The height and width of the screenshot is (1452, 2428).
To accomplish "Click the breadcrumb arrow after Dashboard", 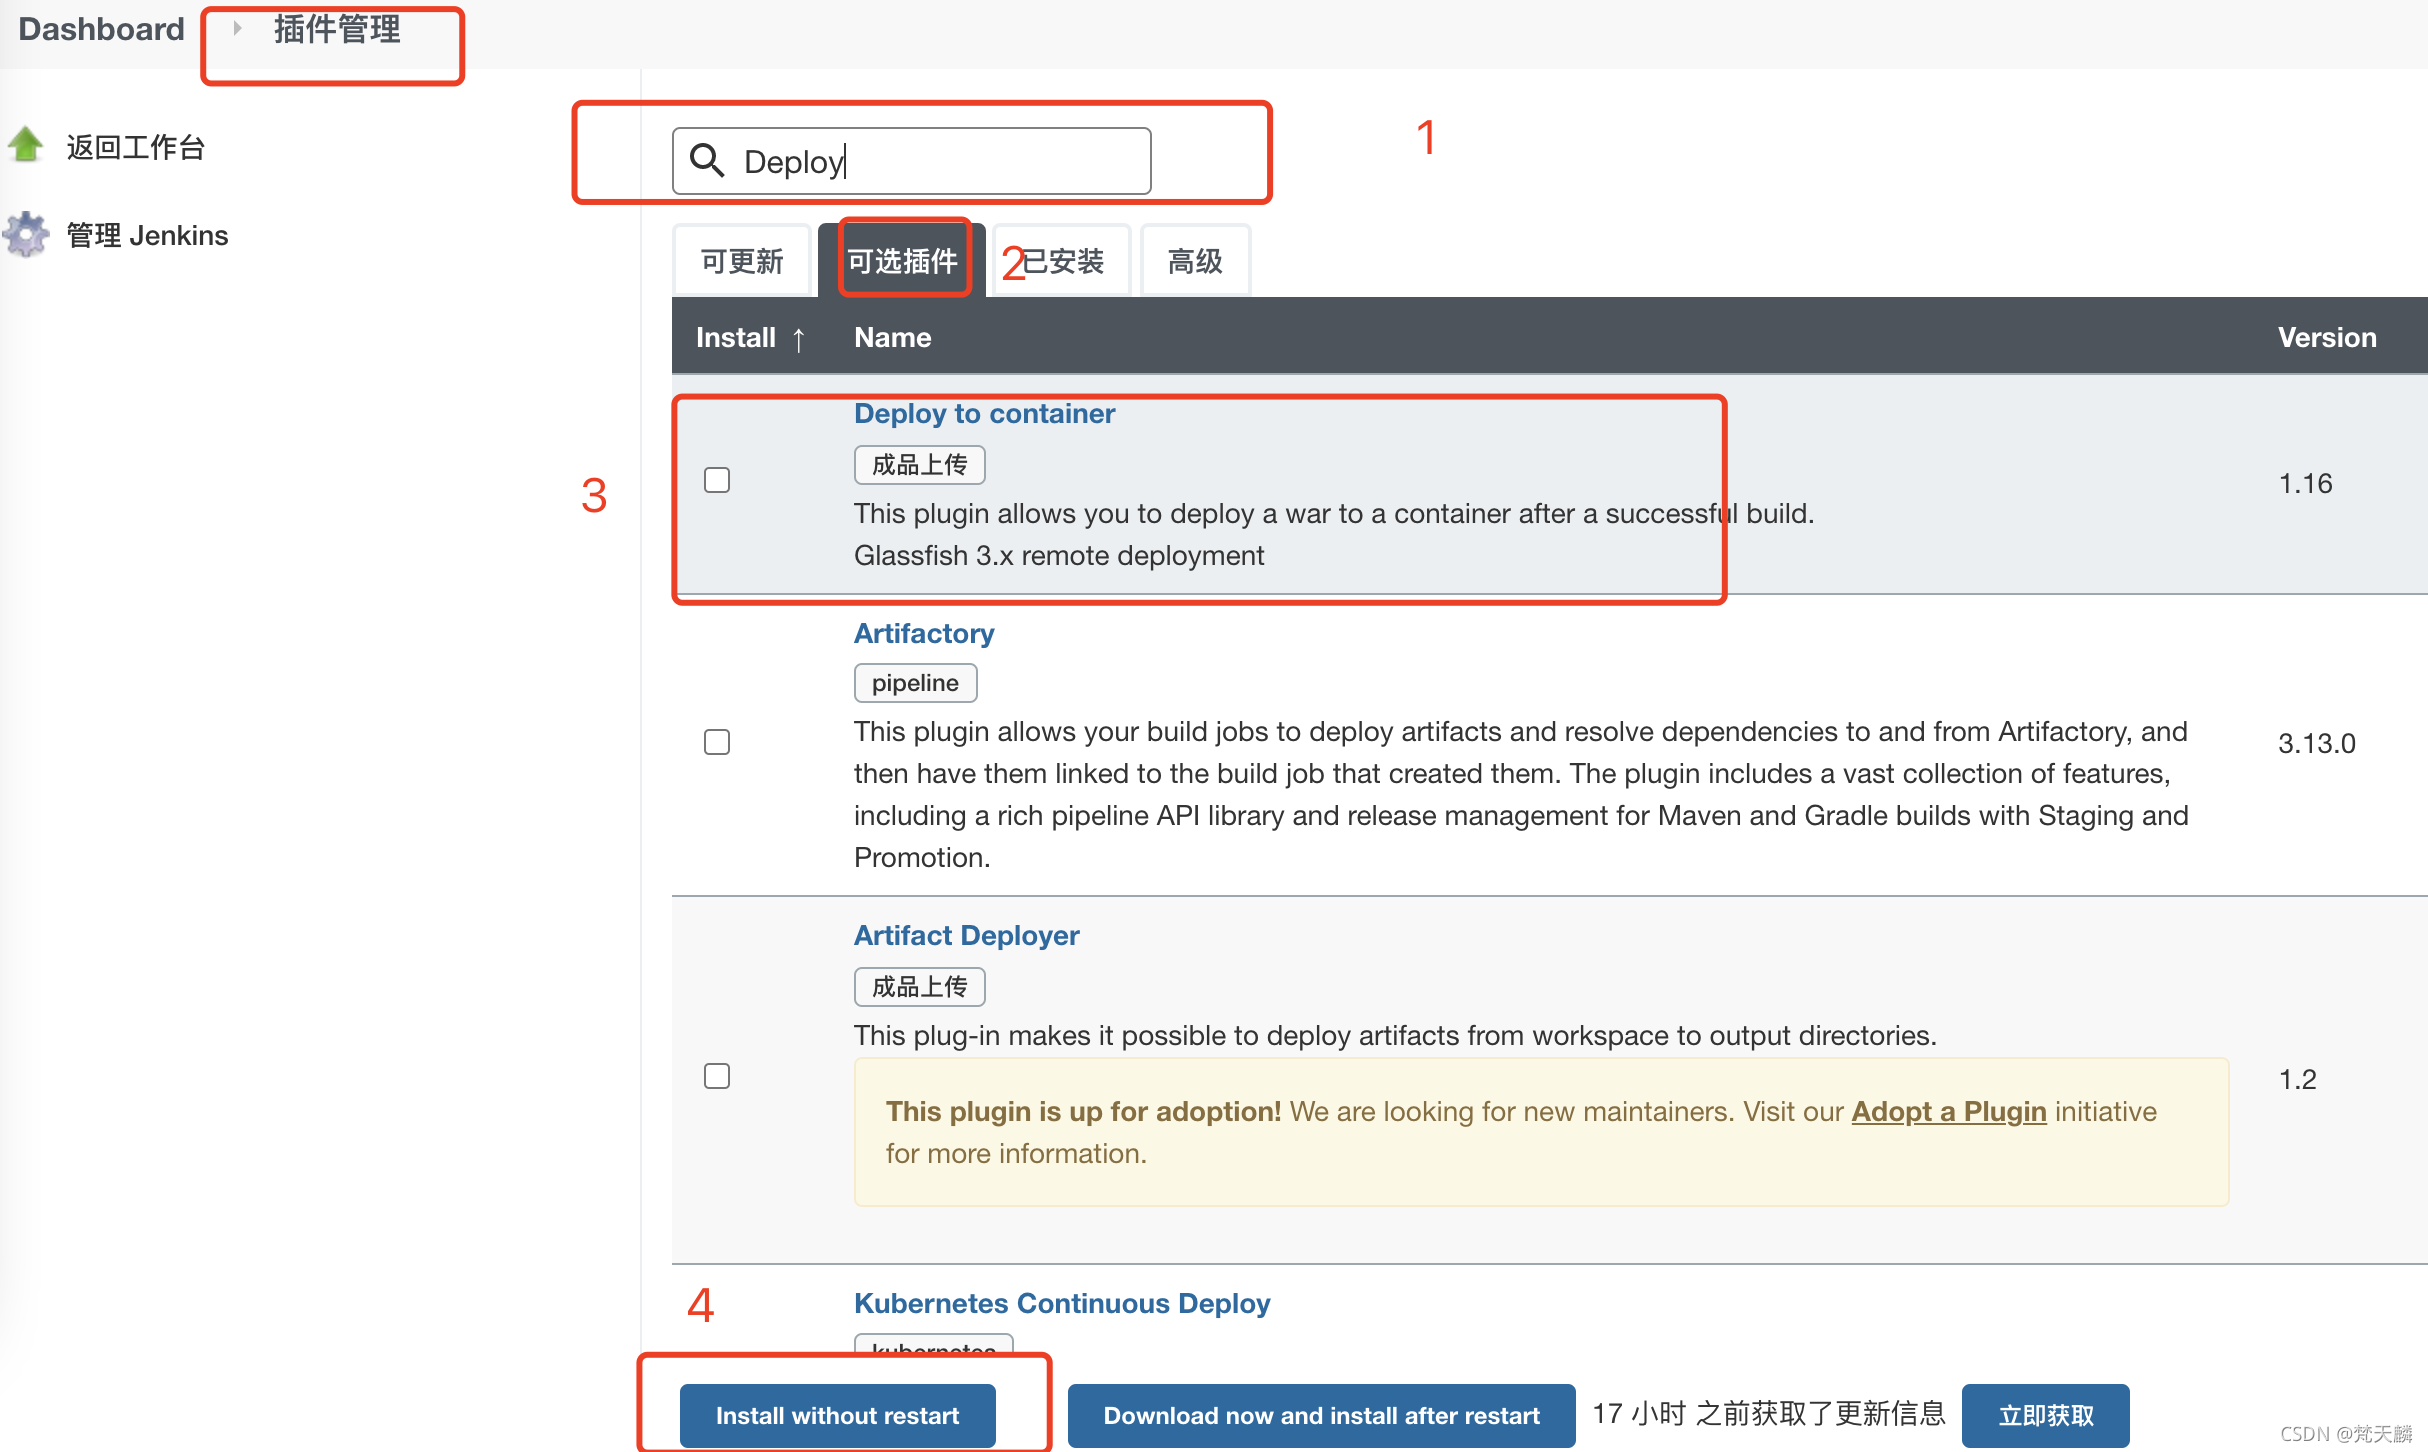I will click(237, 28).
